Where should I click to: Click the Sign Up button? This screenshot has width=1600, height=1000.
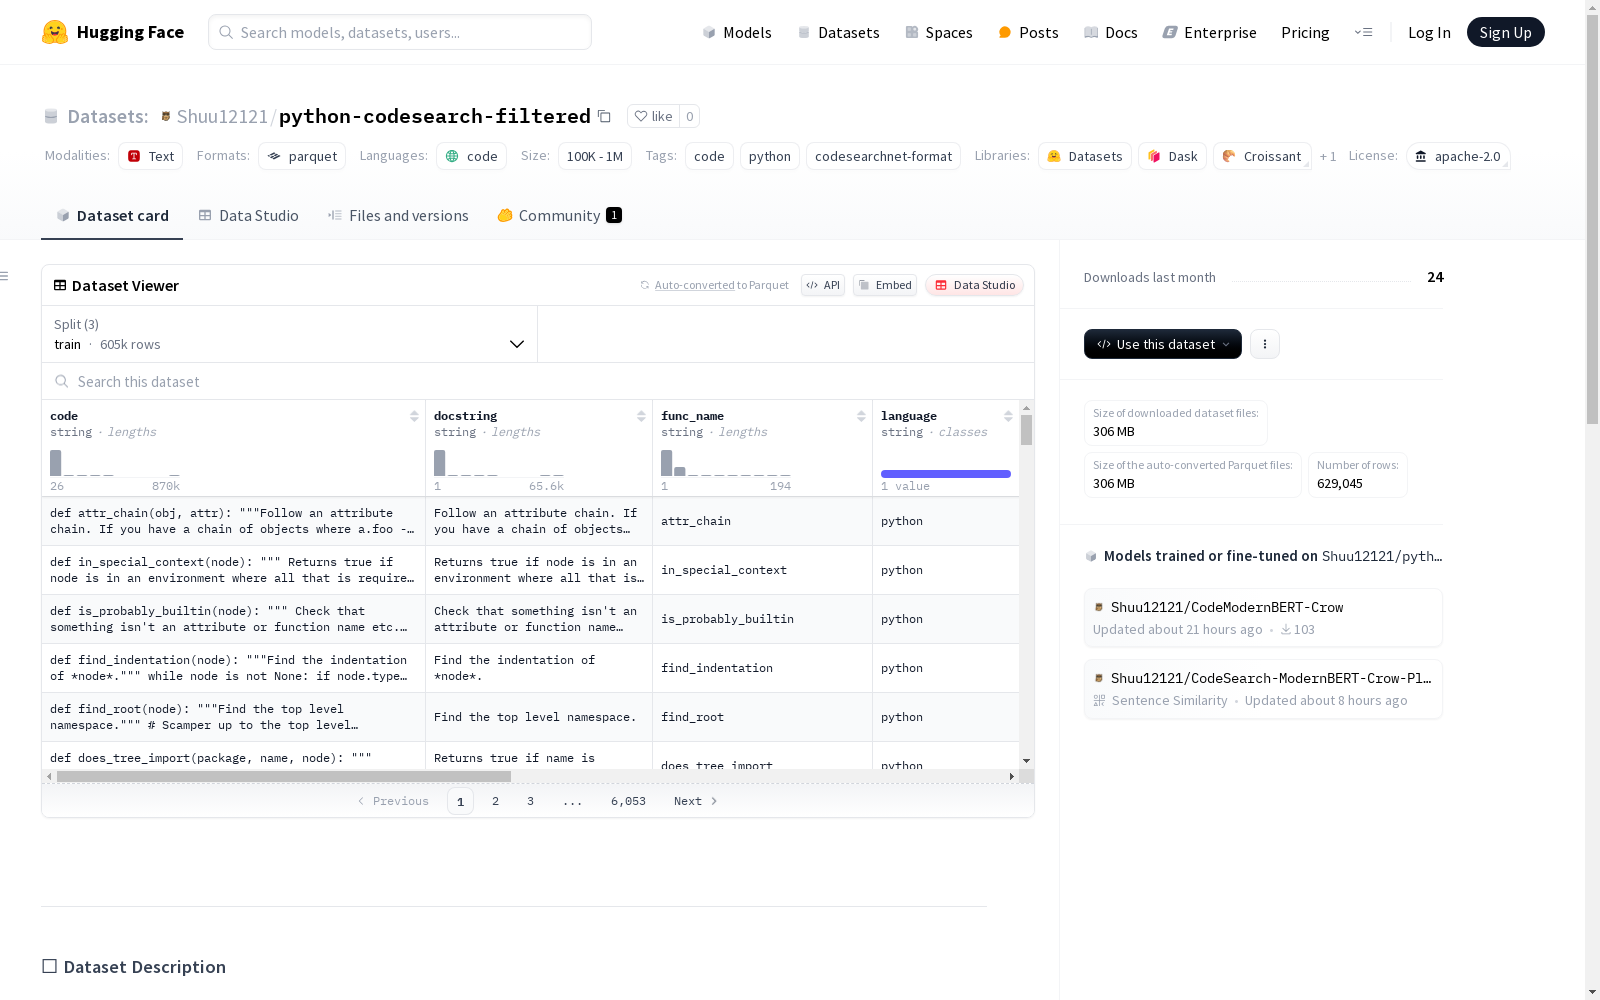[x=1505, y=32]
